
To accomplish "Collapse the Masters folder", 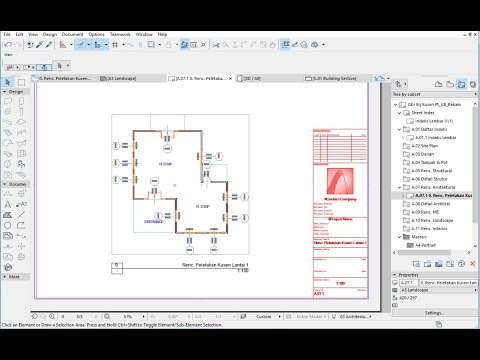I will tap(399, 237).
